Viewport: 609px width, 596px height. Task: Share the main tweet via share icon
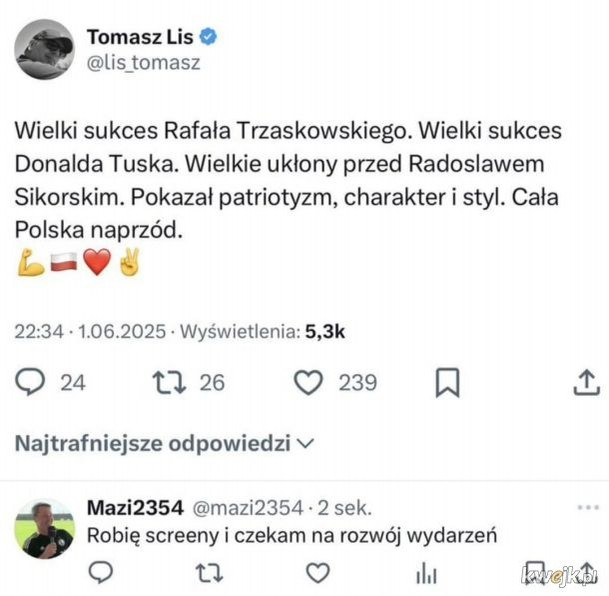(587, 382)
